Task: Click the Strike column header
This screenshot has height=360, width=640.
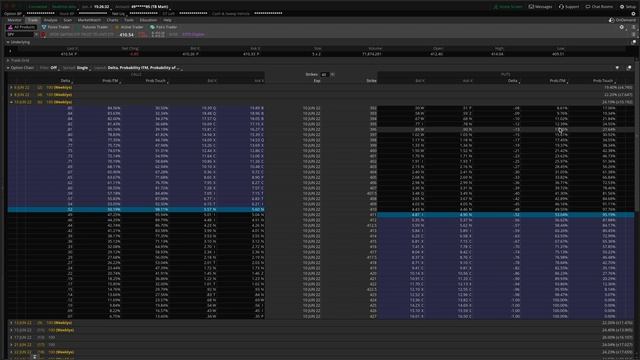Action: pos(371,81)
